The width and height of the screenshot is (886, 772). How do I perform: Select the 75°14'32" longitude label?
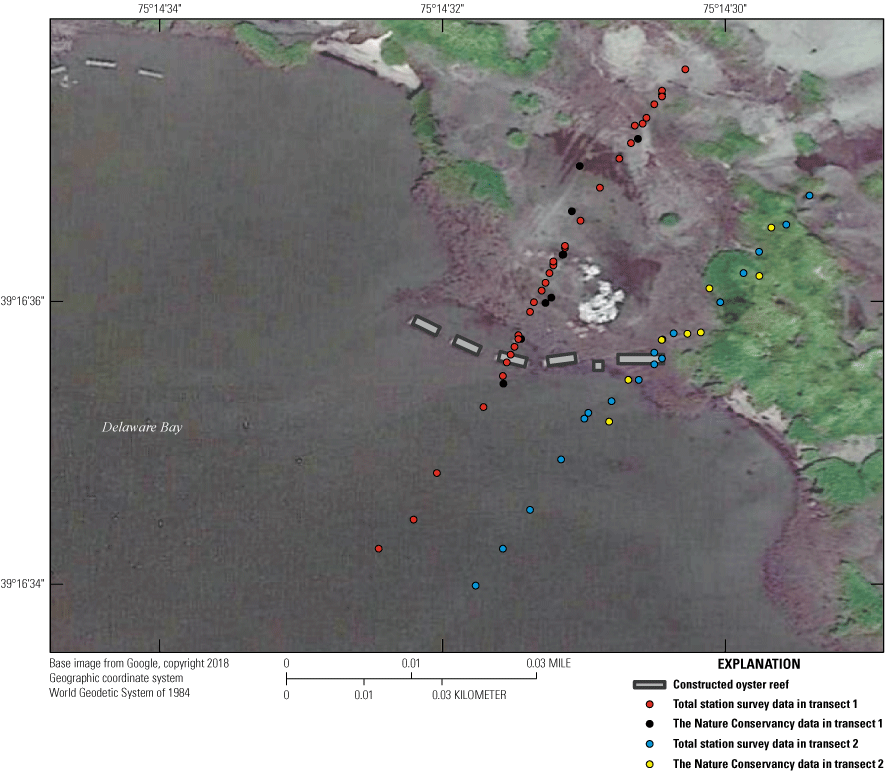click(x=443, y=6)
